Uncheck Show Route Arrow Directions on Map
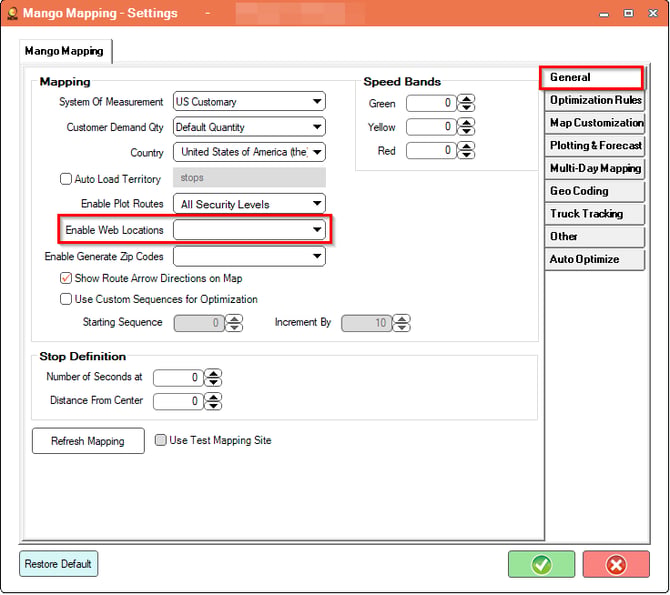670x595 pixels. (66, 278)
